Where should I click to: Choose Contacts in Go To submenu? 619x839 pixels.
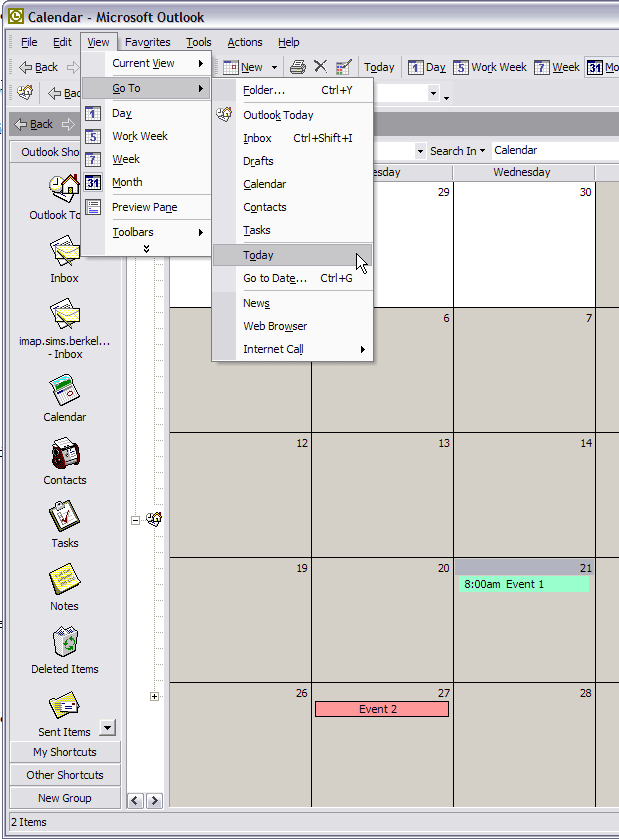[293, 207]
